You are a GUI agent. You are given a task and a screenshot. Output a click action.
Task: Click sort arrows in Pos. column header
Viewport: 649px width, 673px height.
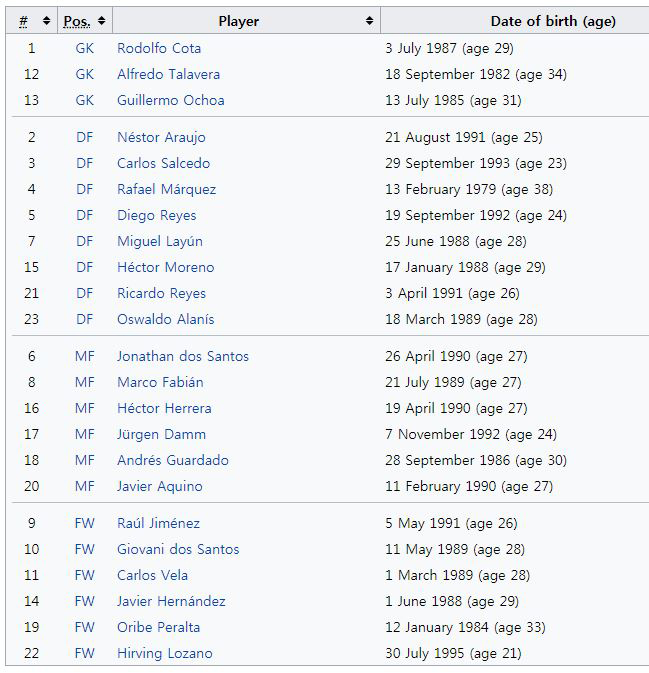tap(102, 21)
